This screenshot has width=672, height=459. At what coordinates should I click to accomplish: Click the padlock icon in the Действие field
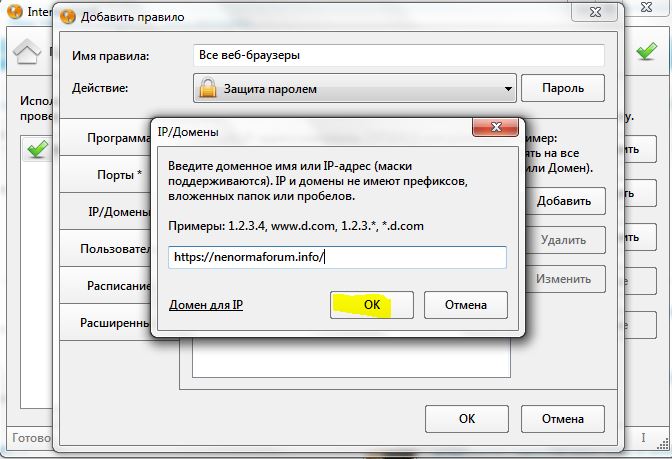pyautogui.click(x=208, y=89)
